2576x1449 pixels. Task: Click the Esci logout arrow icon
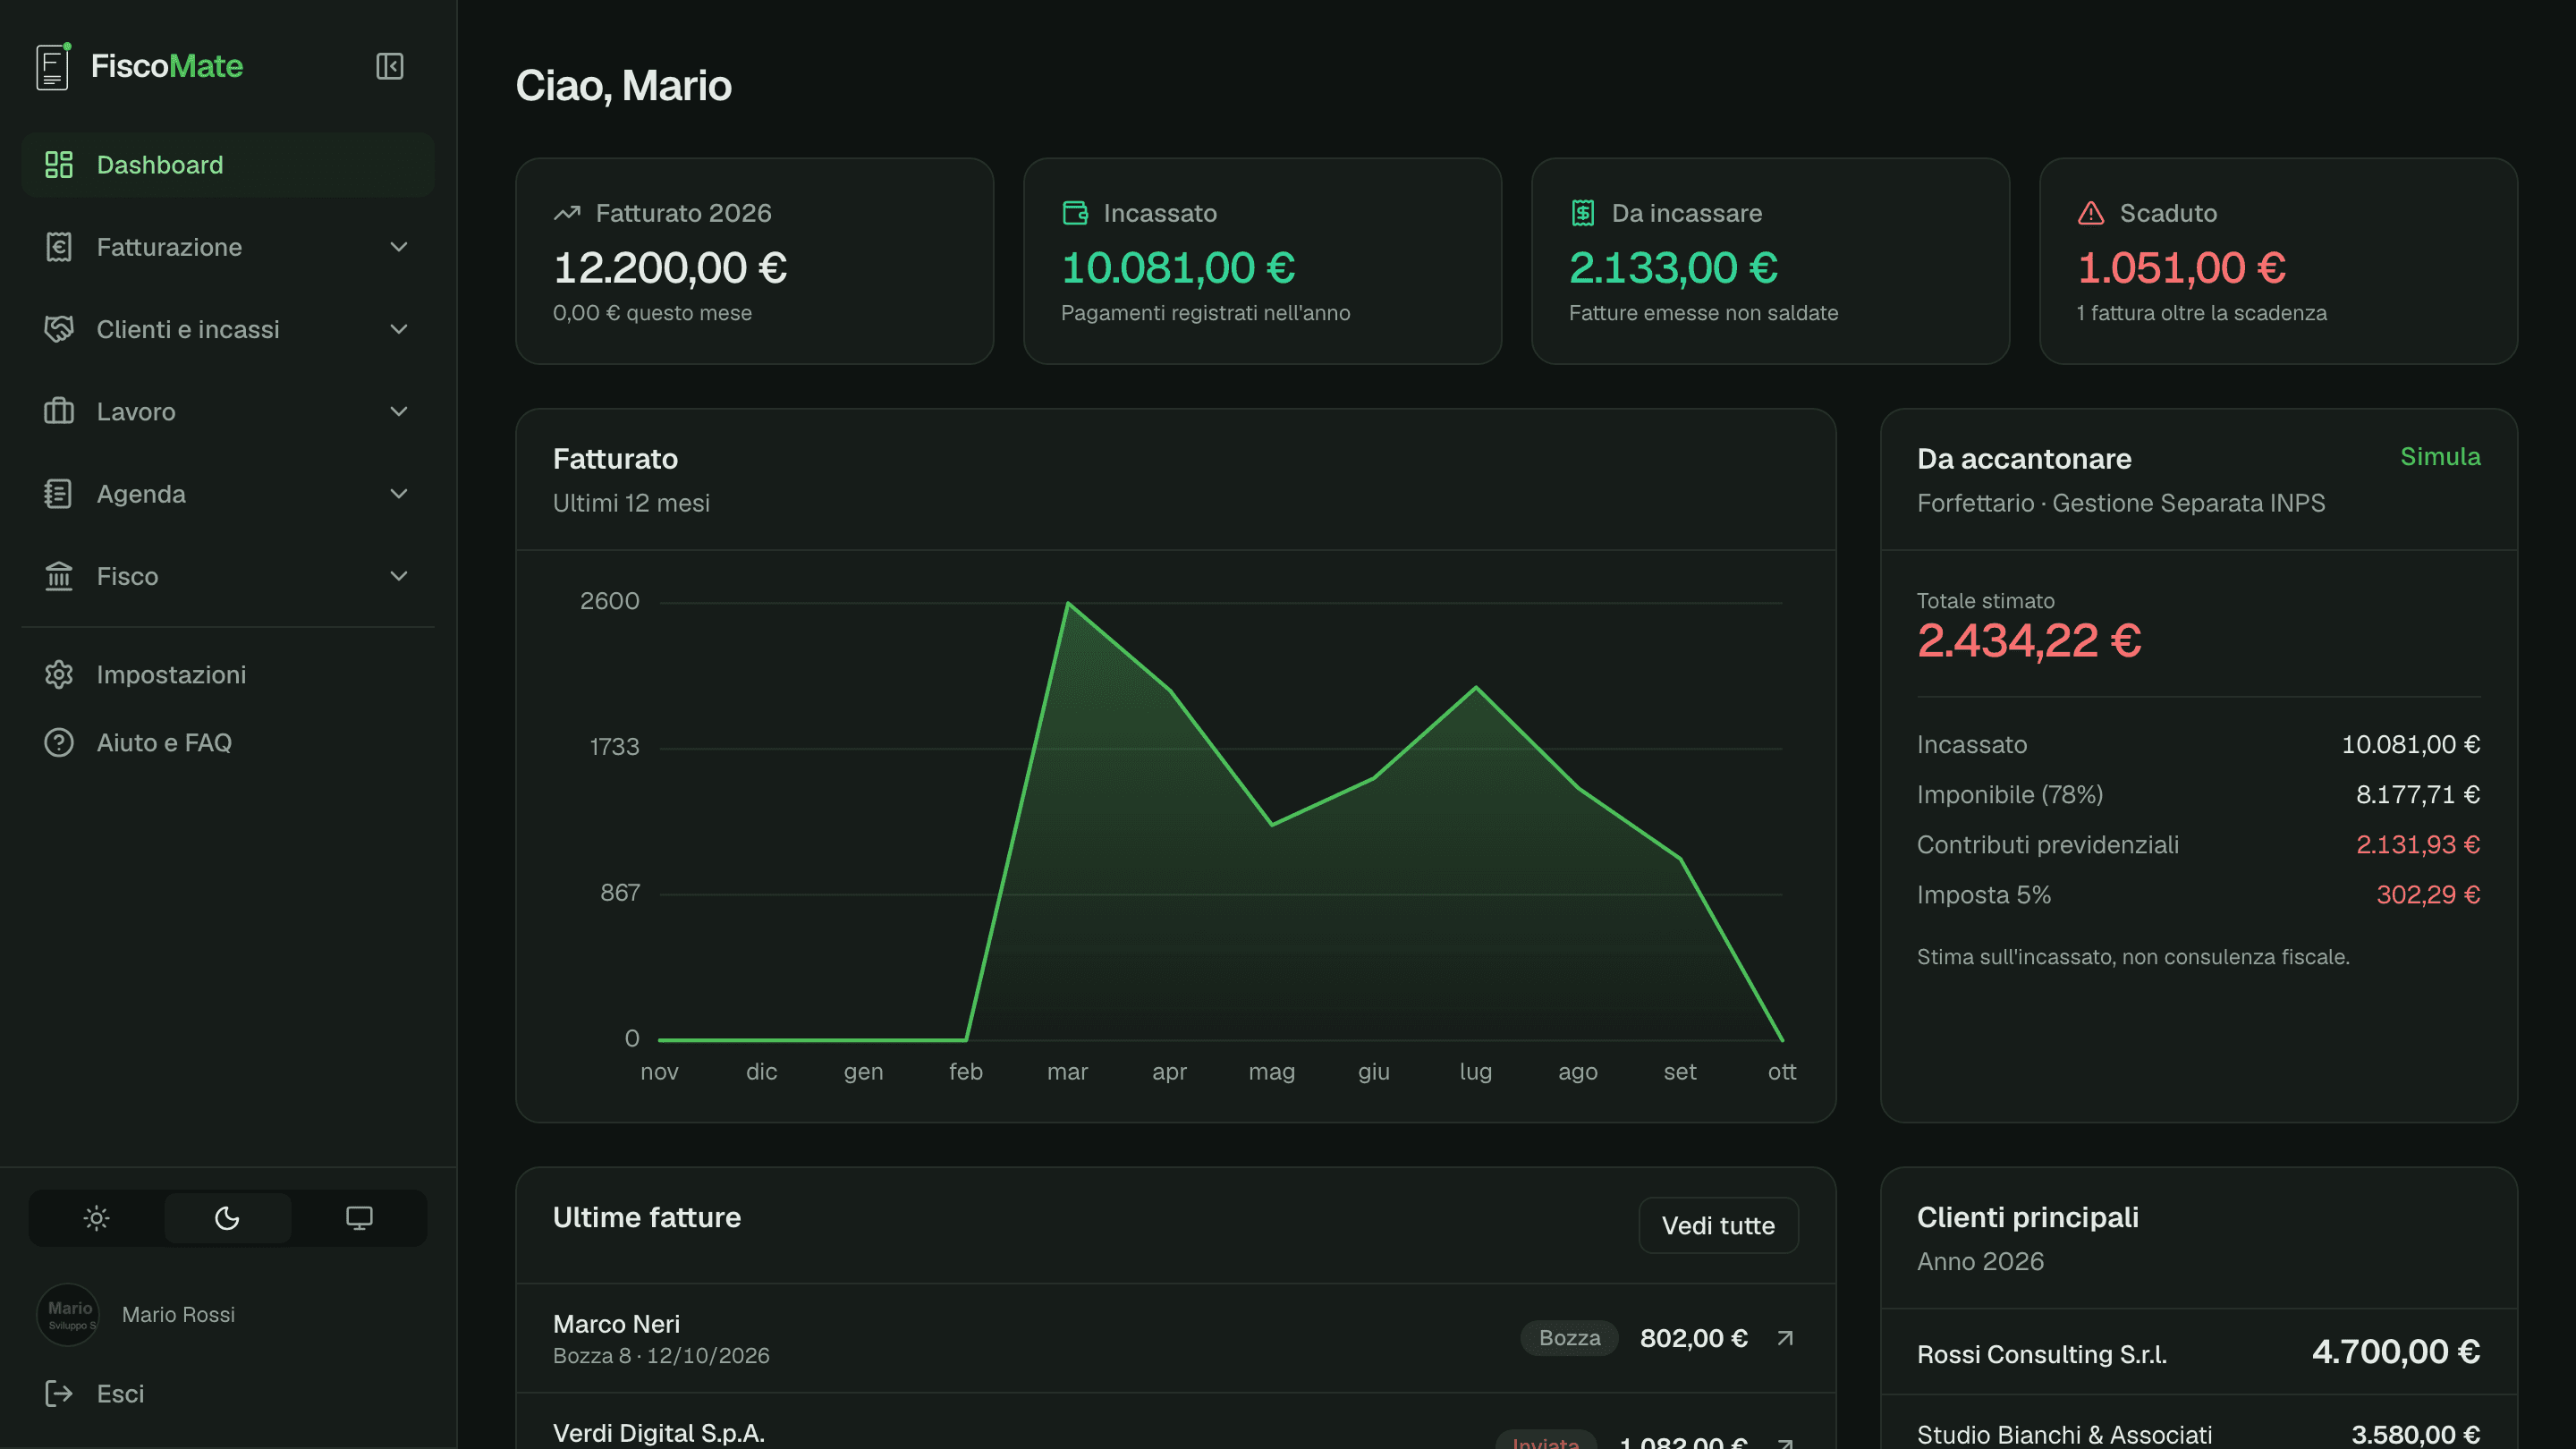[59, 1394]
